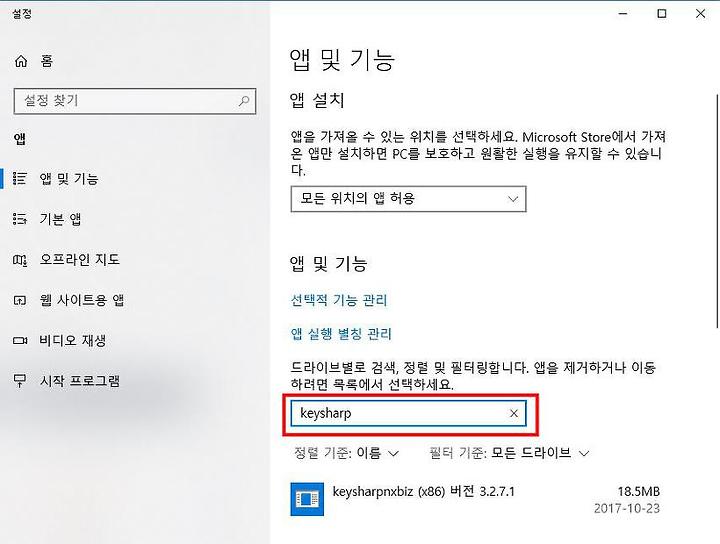720x544 pixels.
Task: Click the 오프라인 지도 map icon
Action: (x=20, y=260)
